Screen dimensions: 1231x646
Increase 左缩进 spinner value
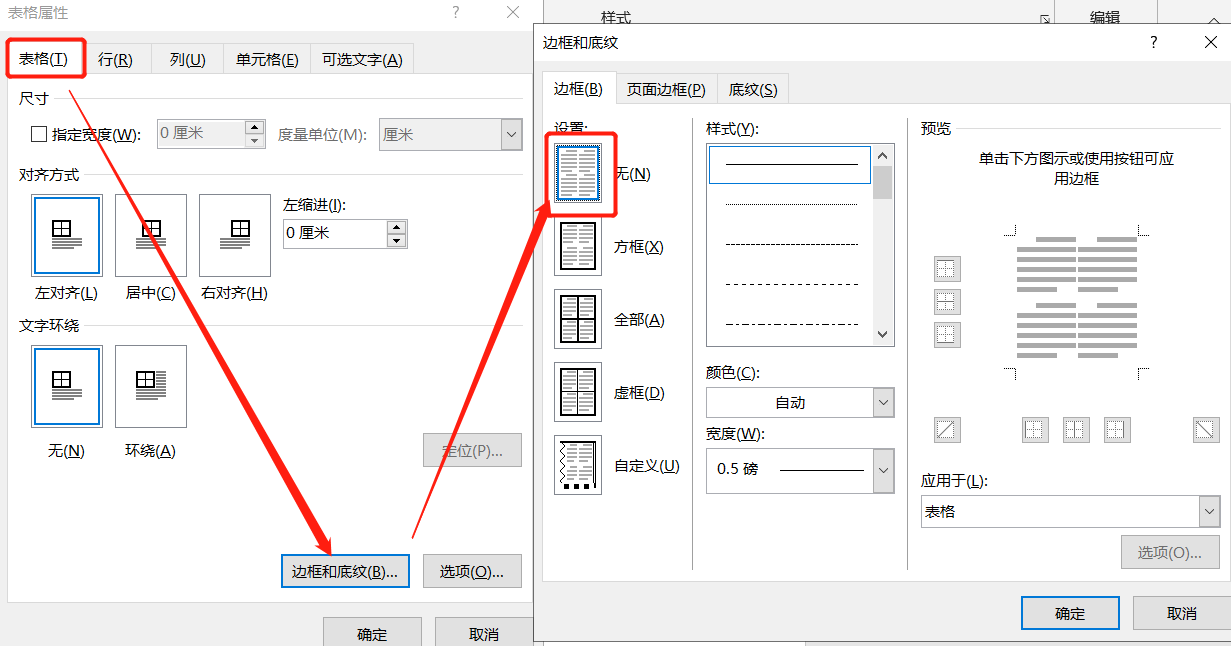click(397, 226)
